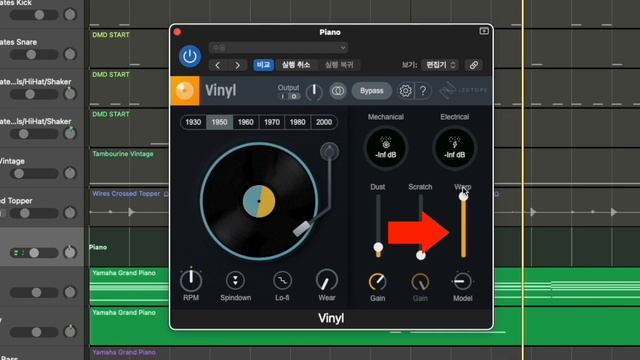640x360 pixels.
Task: Open the 편집기 view dropdown
Action: (x=440, y=65)
